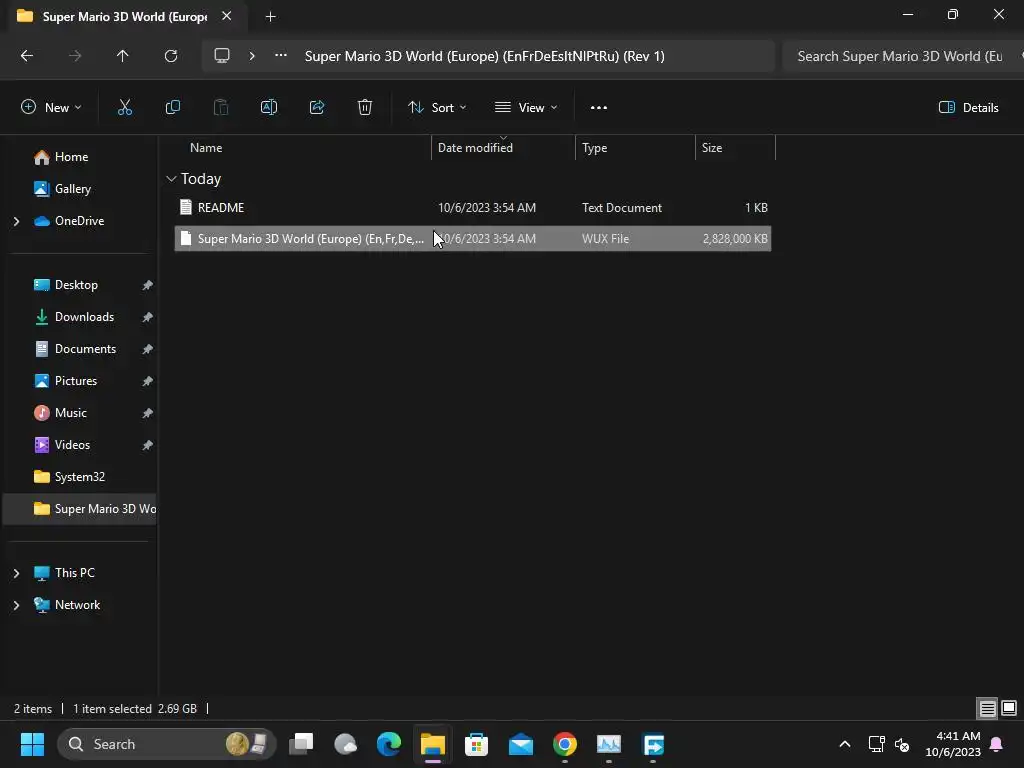Screen dimensions: 1024x768
Task: Open Home in the sidebar
Action: click(x=71, y=157)
